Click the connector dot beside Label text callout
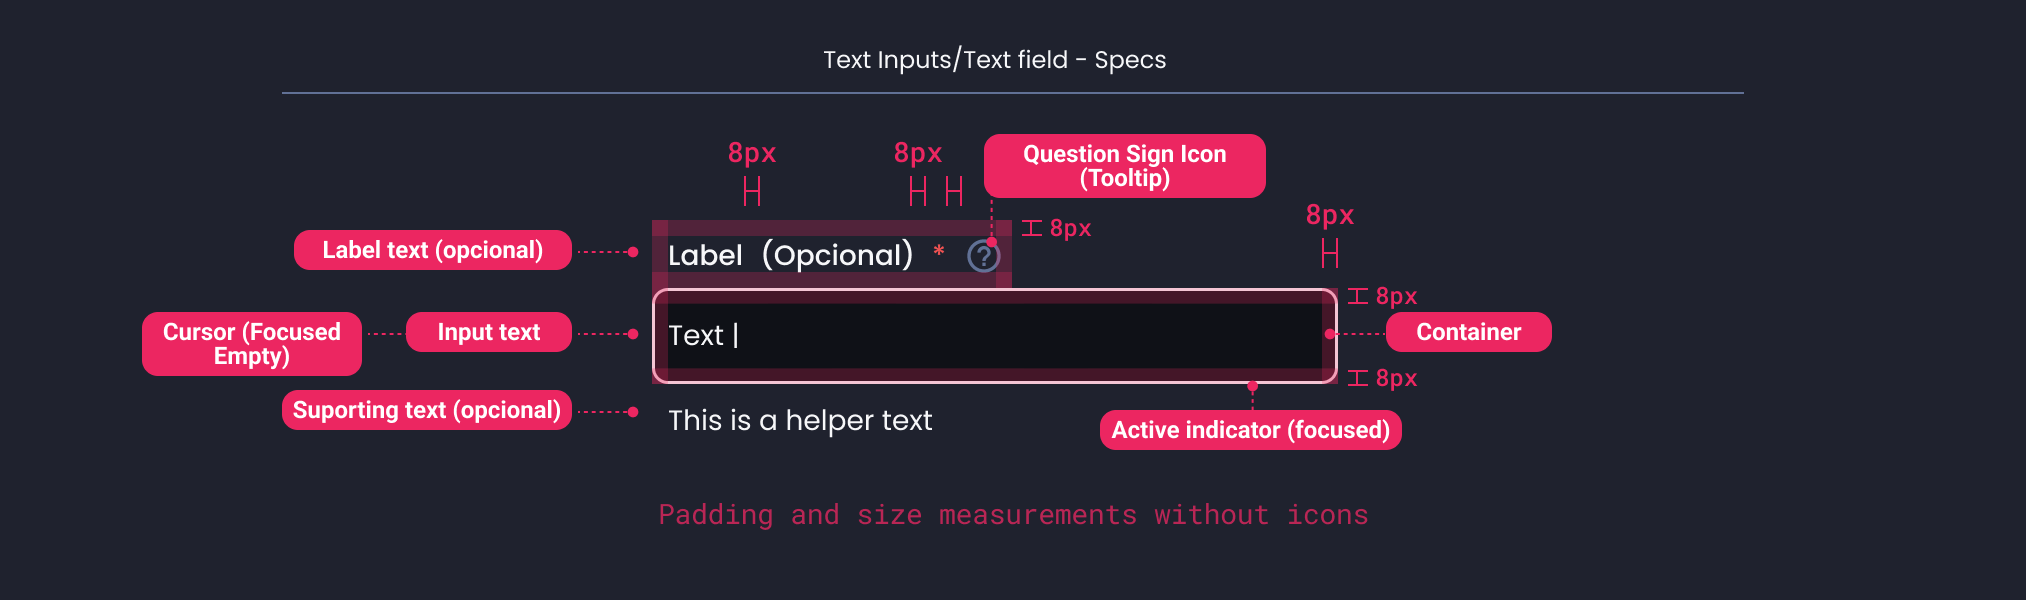2026x600 pixels. coord(634,250)
